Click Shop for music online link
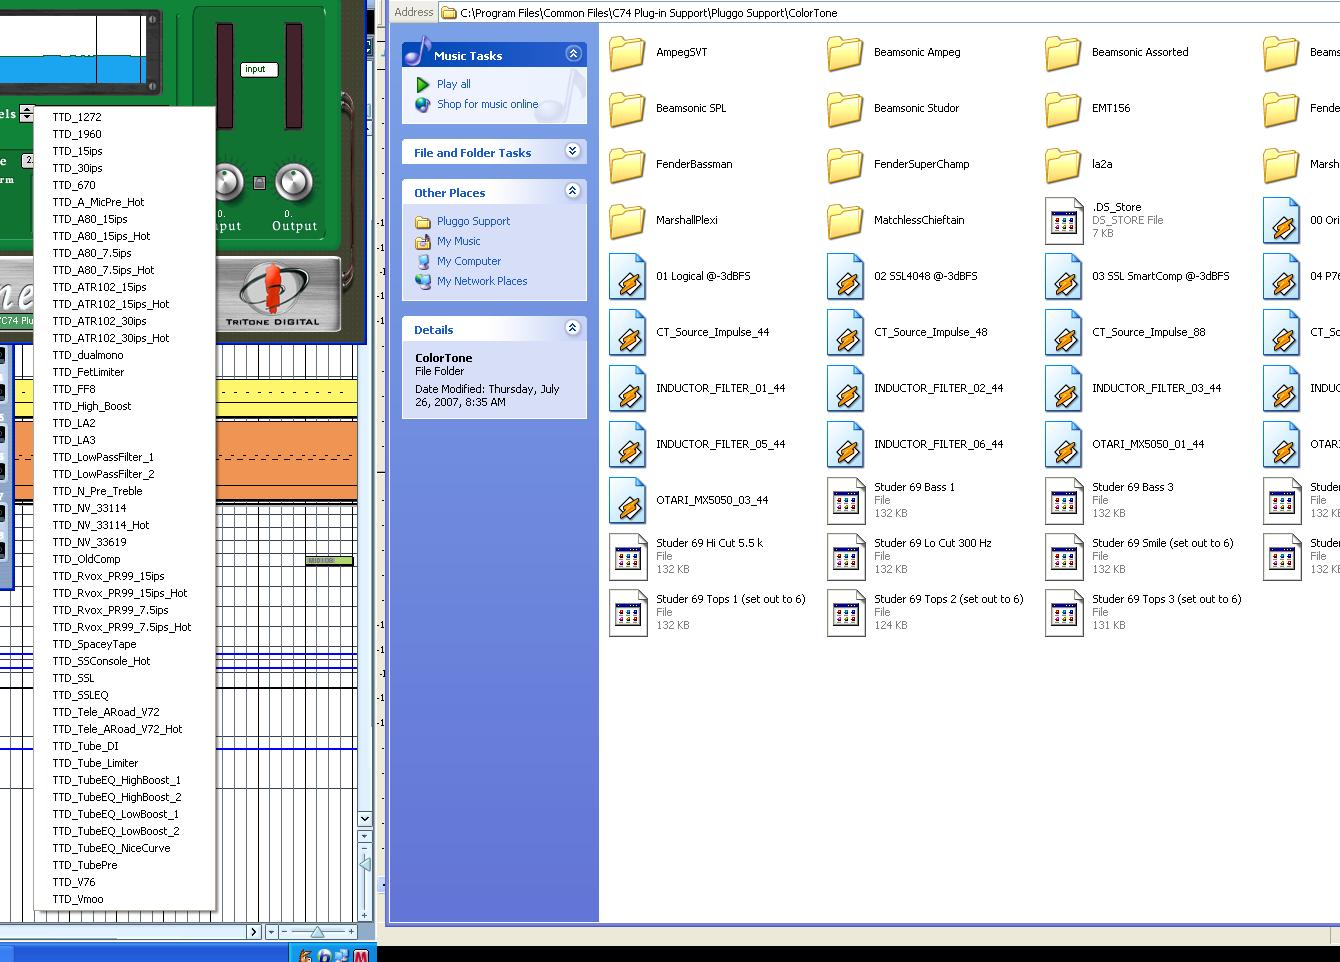The image size is (1340, 962). (487, 104)
